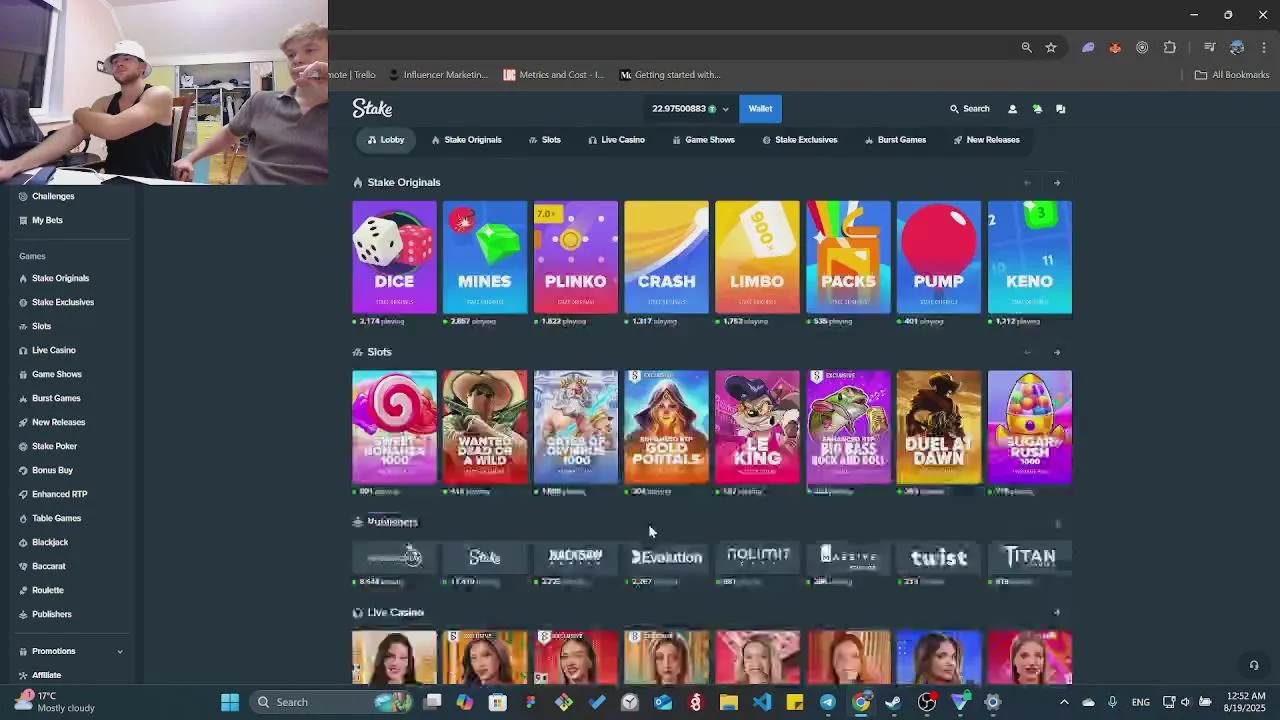The width and height of the screenshot is (1280, 720).
Task: Switch to the Burst Games tab
Action: click(895, 140)
